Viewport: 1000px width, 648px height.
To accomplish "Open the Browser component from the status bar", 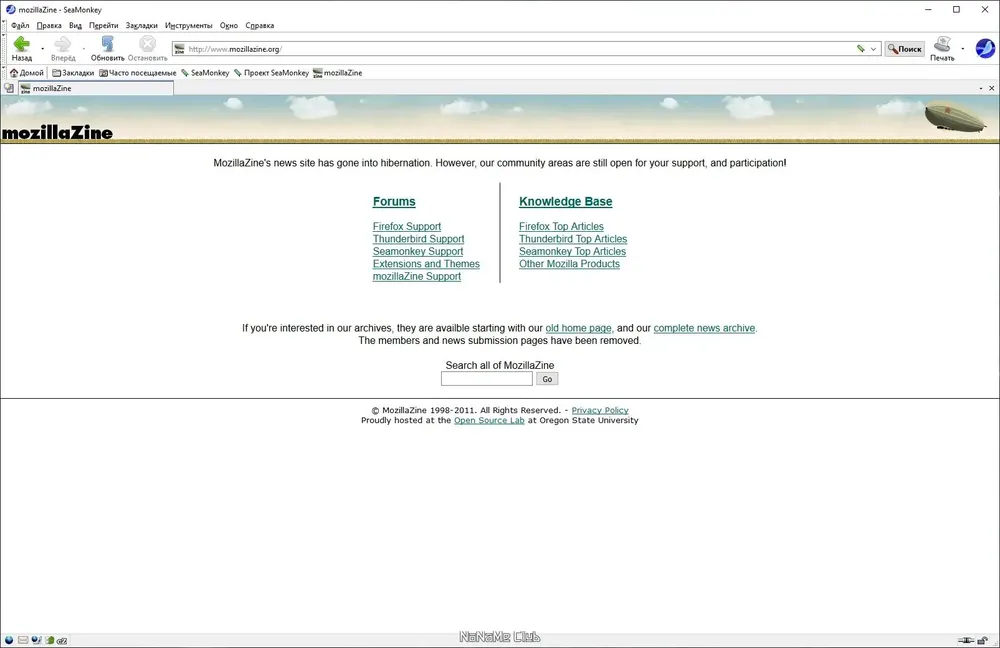I will click(9, 640).
